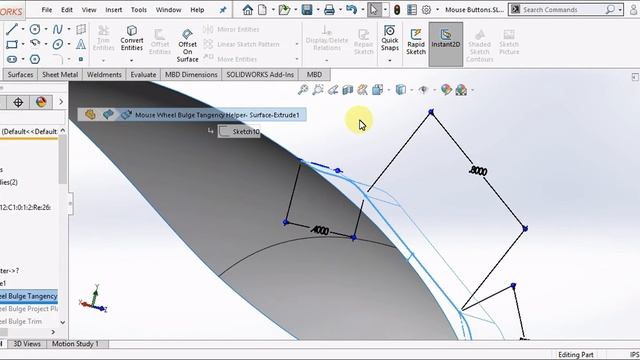Open the Tools menu

(x=139, y=10)
